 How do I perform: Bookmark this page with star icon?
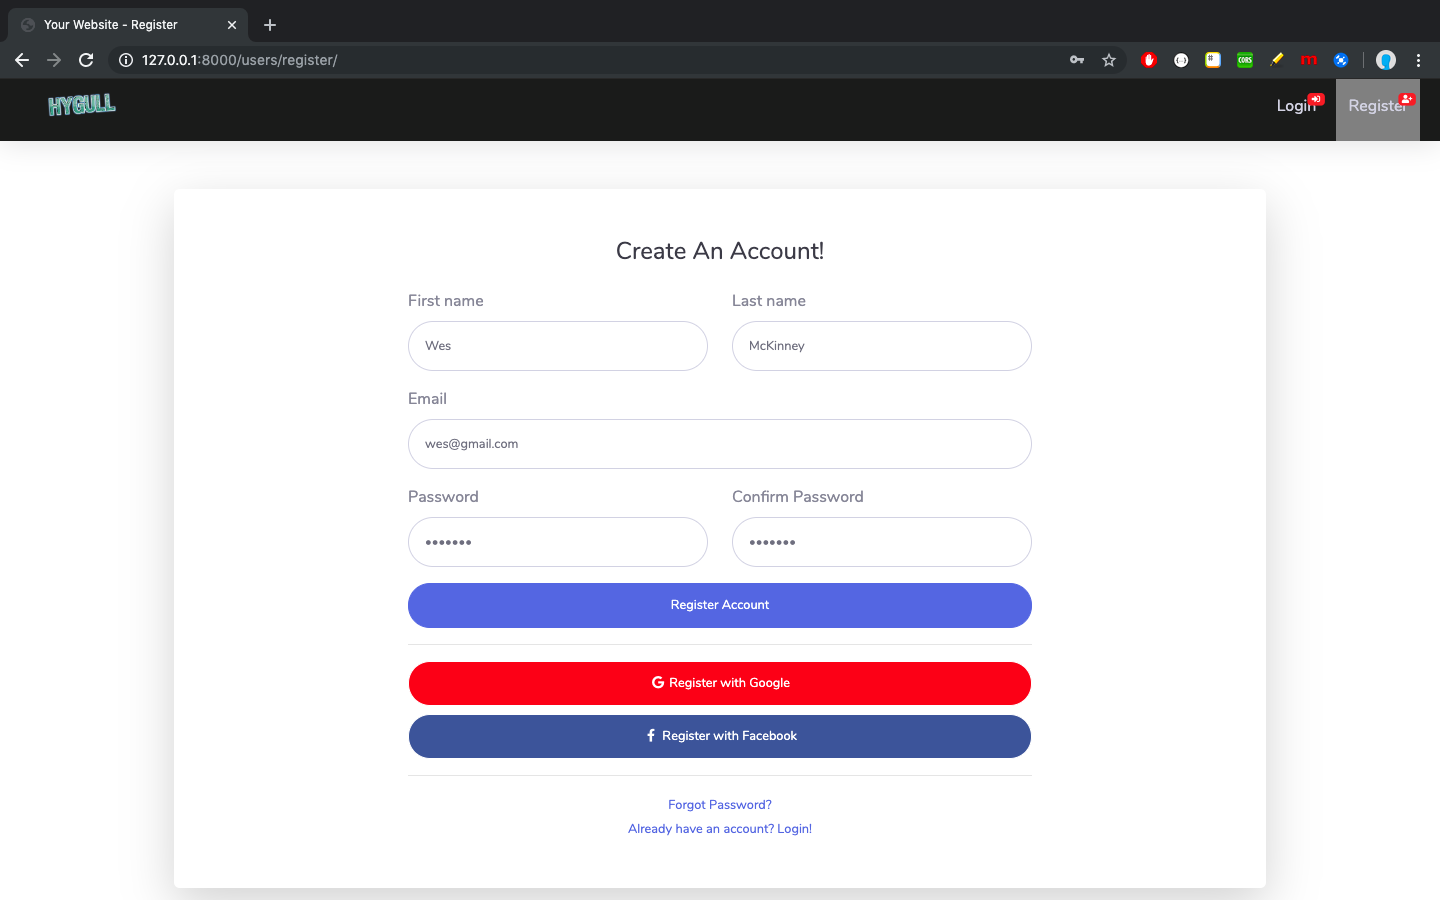1109,60
